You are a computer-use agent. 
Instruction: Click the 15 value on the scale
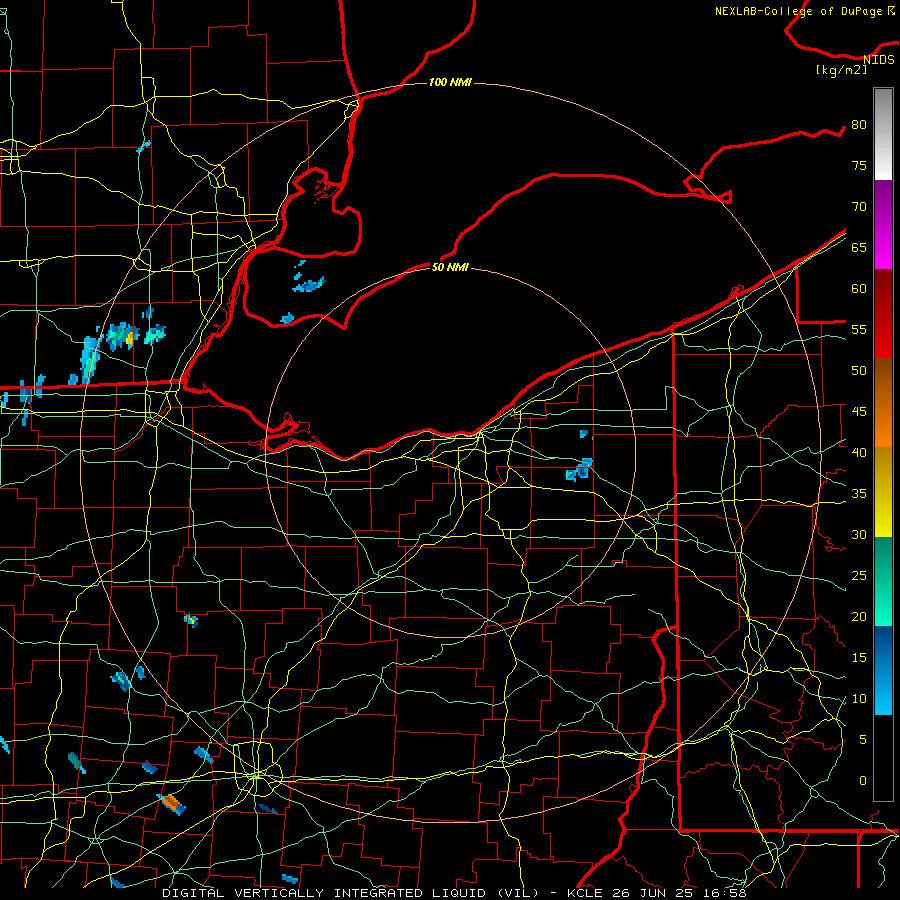pos(859,657)
